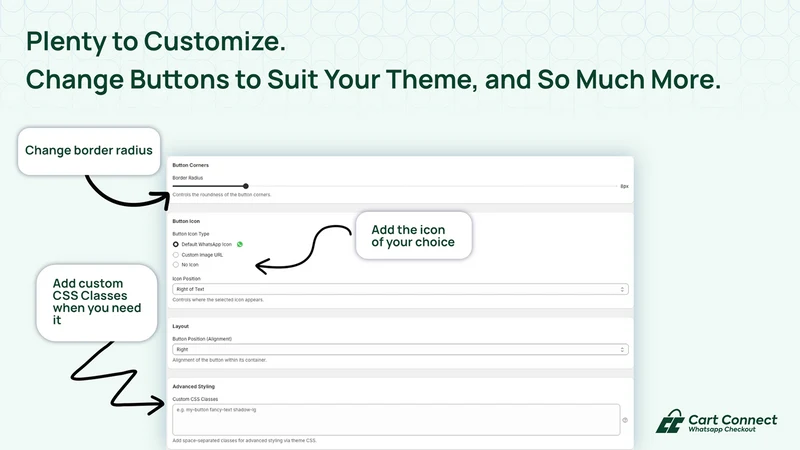Select the No Icon radio option

(x=176, y=265)
